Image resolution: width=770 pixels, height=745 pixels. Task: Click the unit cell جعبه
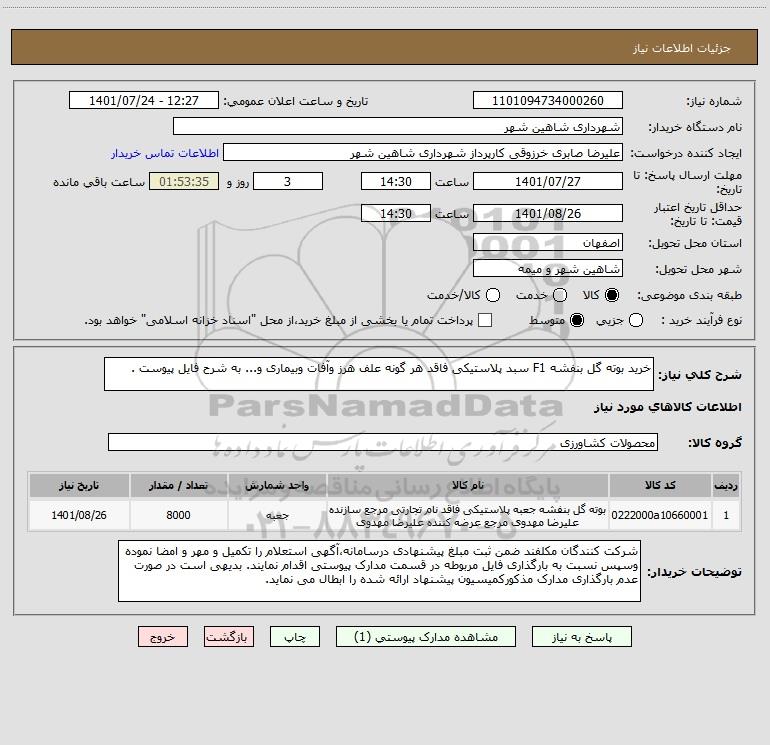click(277, 515)
